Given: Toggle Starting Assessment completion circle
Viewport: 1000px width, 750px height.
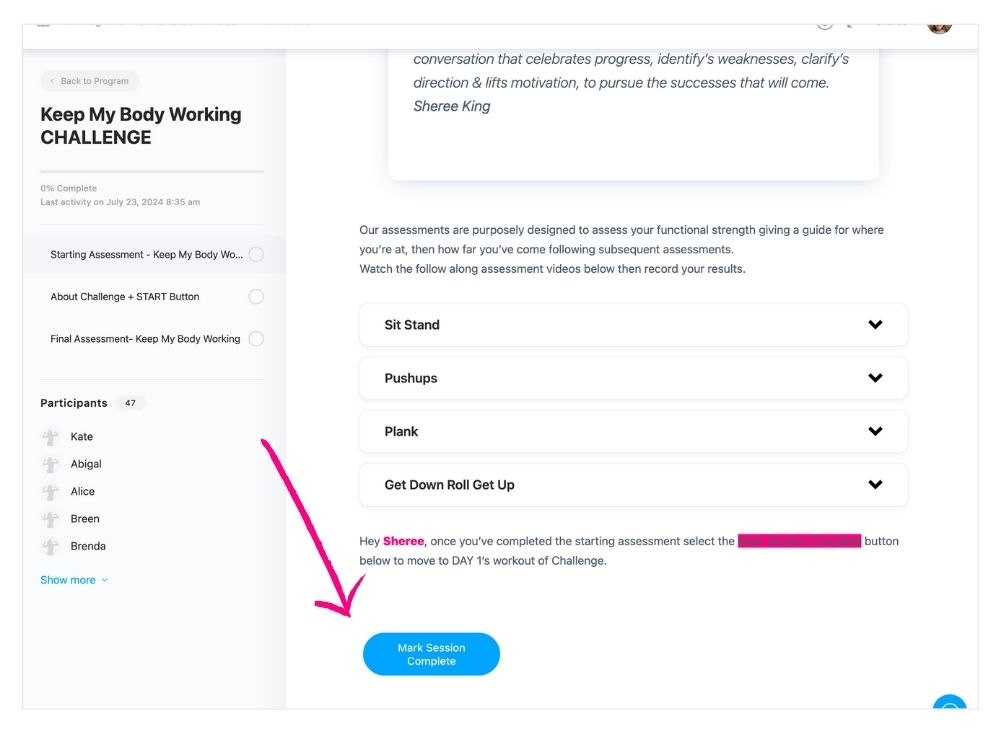Looking at the screenshot, I should click(x=256, y=255).
